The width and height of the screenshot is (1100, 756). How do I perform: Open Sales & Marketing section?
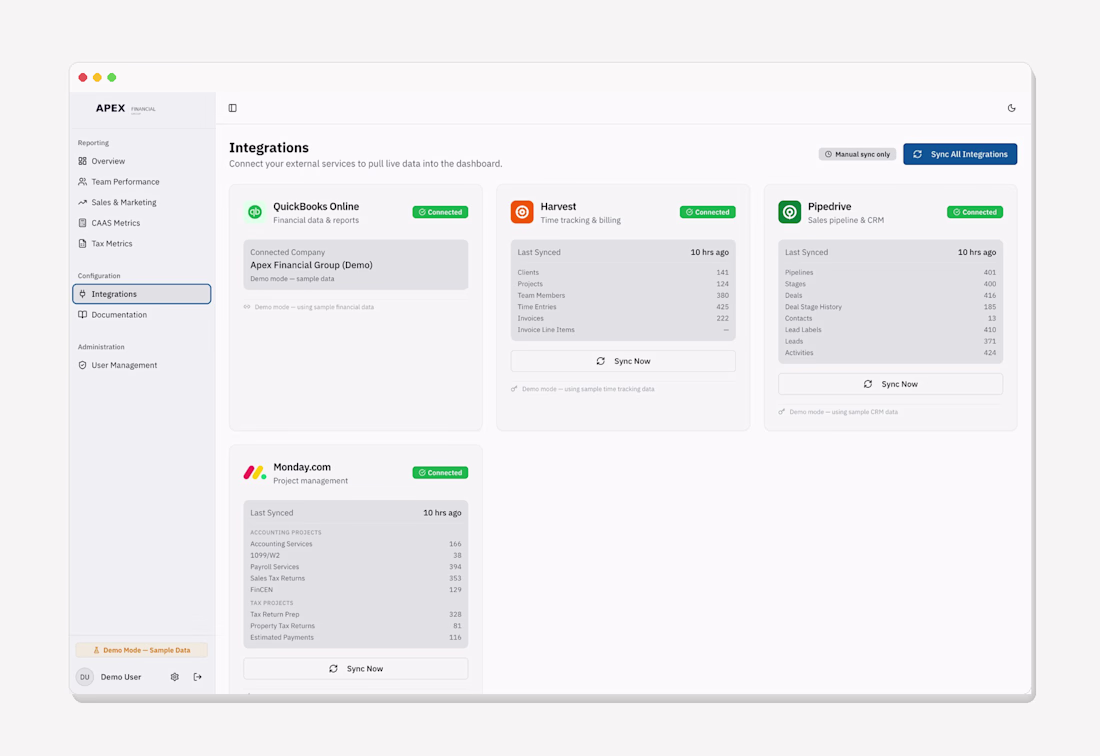point(123,202)
